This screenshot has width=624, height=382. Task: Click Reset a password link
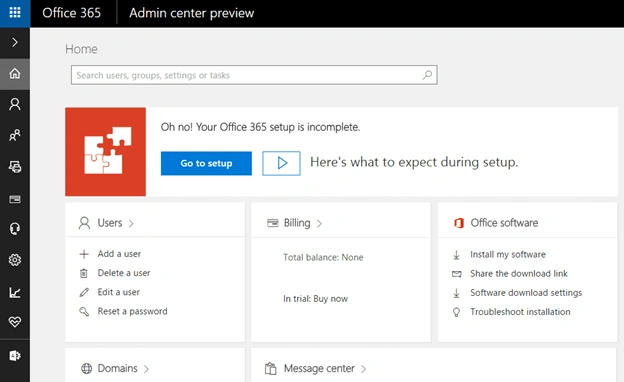pyautogui.click(x=133, y=311)
